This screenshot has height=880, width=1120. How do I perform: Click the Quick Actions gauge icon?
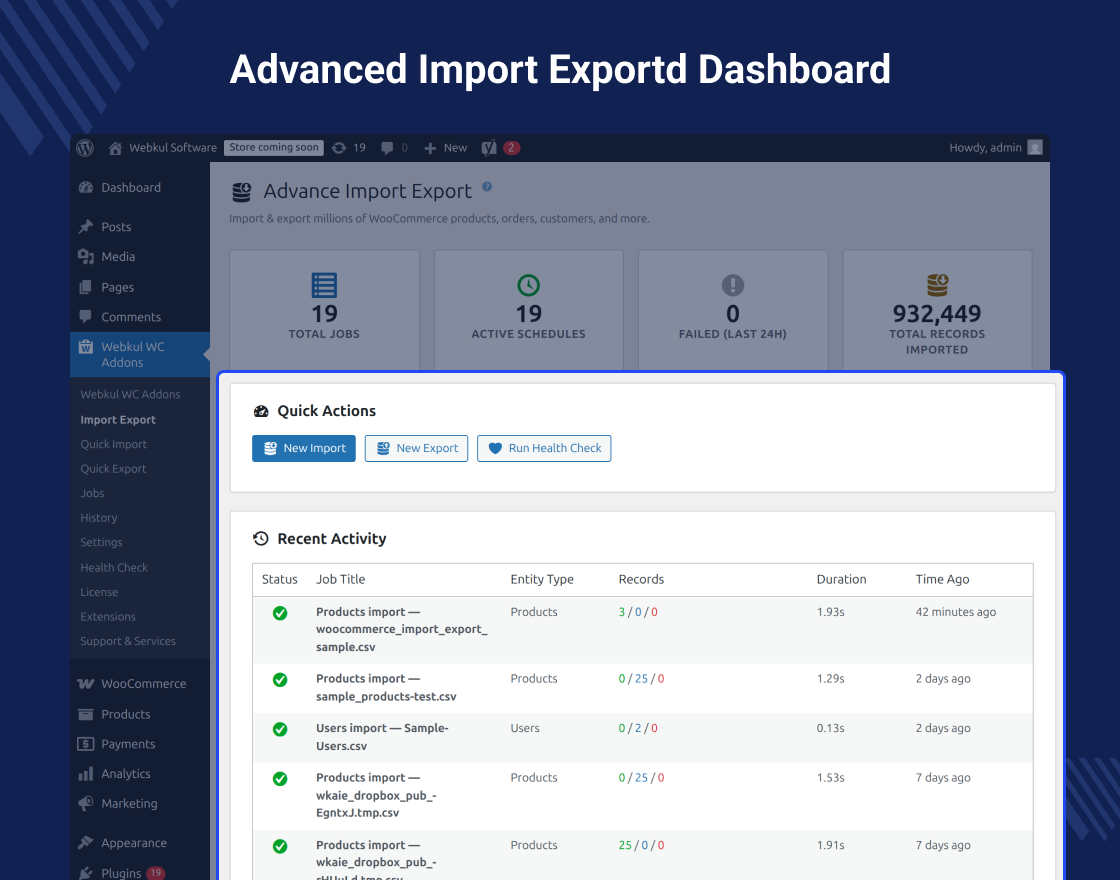pyautogui.click(x=261, y=411)
